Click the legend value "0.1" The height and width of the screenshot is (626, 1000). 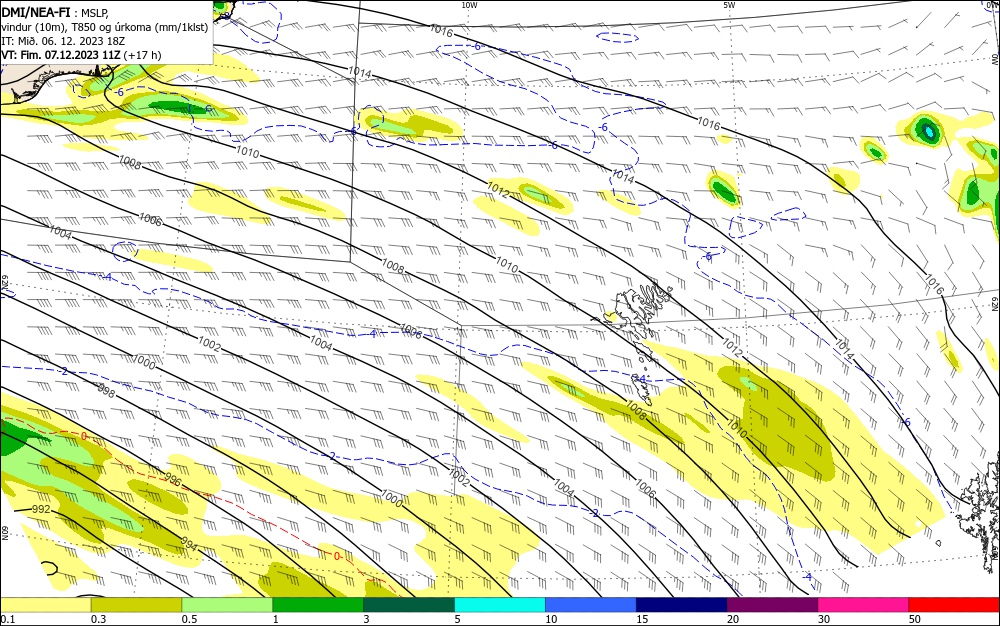(x=8, y=619)
